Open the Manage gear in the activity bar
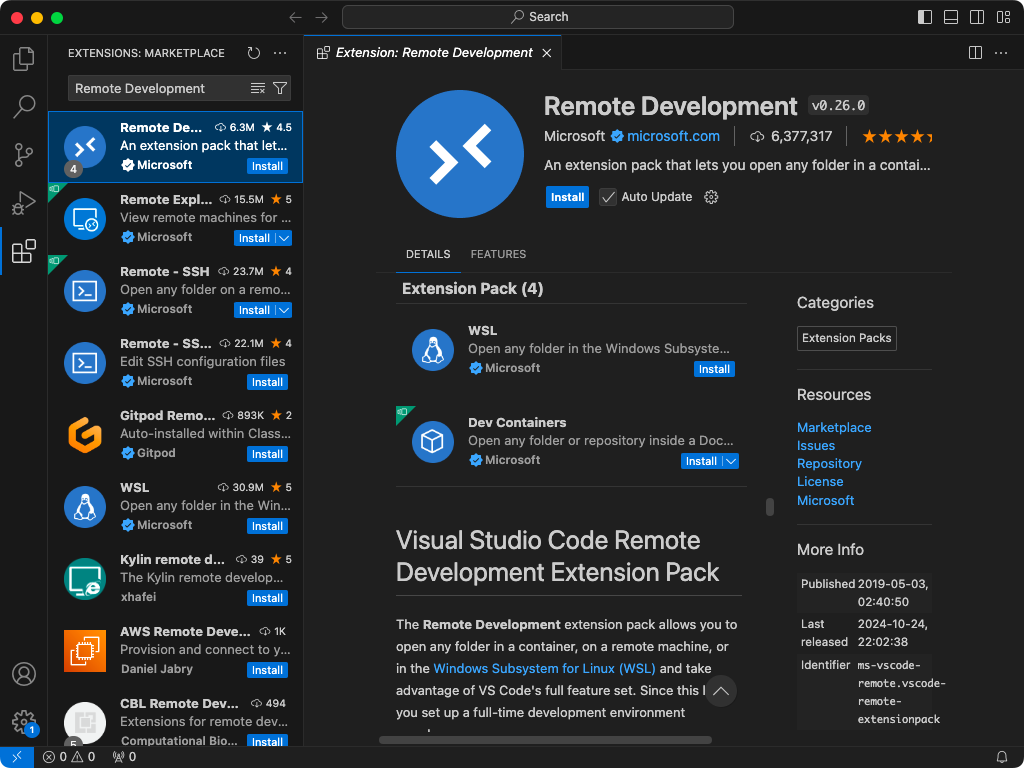Viewport: 1024px width, 768px height. 24,722
